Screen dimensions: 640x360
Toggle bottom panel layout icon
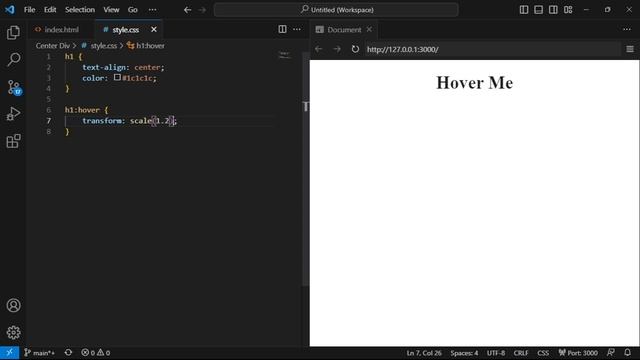click(x=538, y=9)
